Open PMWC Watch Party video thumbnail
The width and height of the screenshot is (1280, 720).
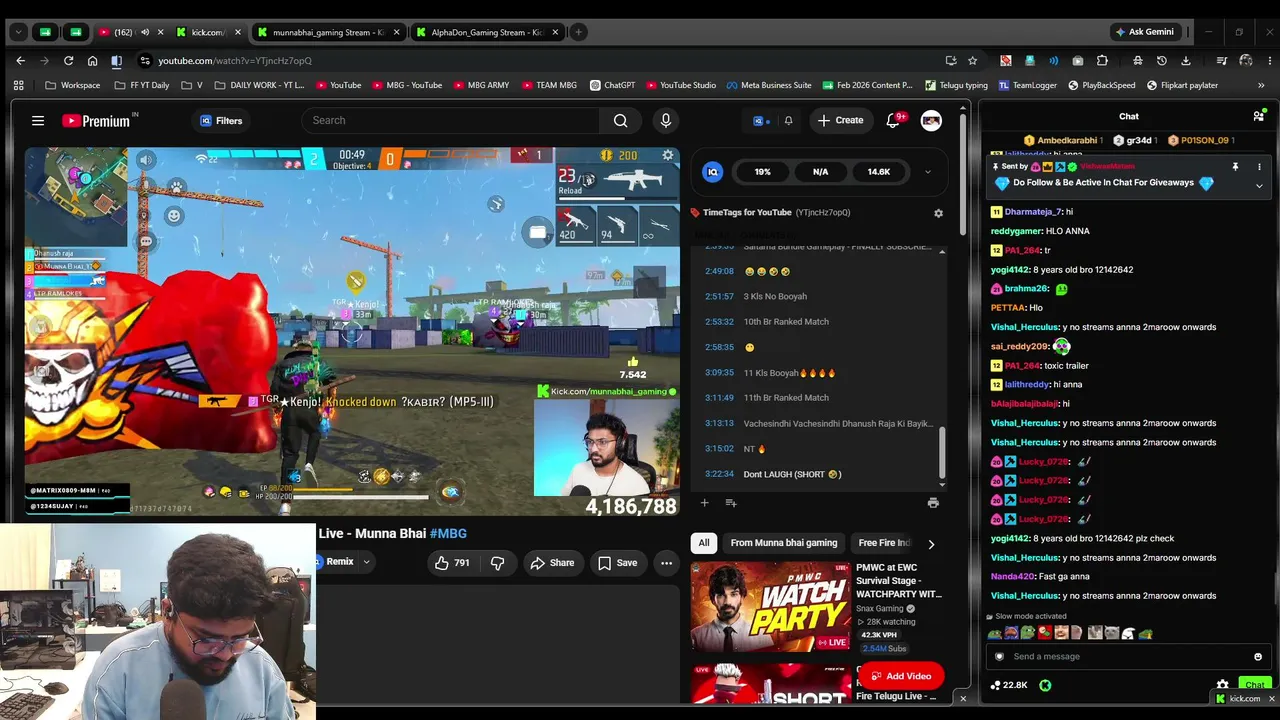click(x=770, y=606)
